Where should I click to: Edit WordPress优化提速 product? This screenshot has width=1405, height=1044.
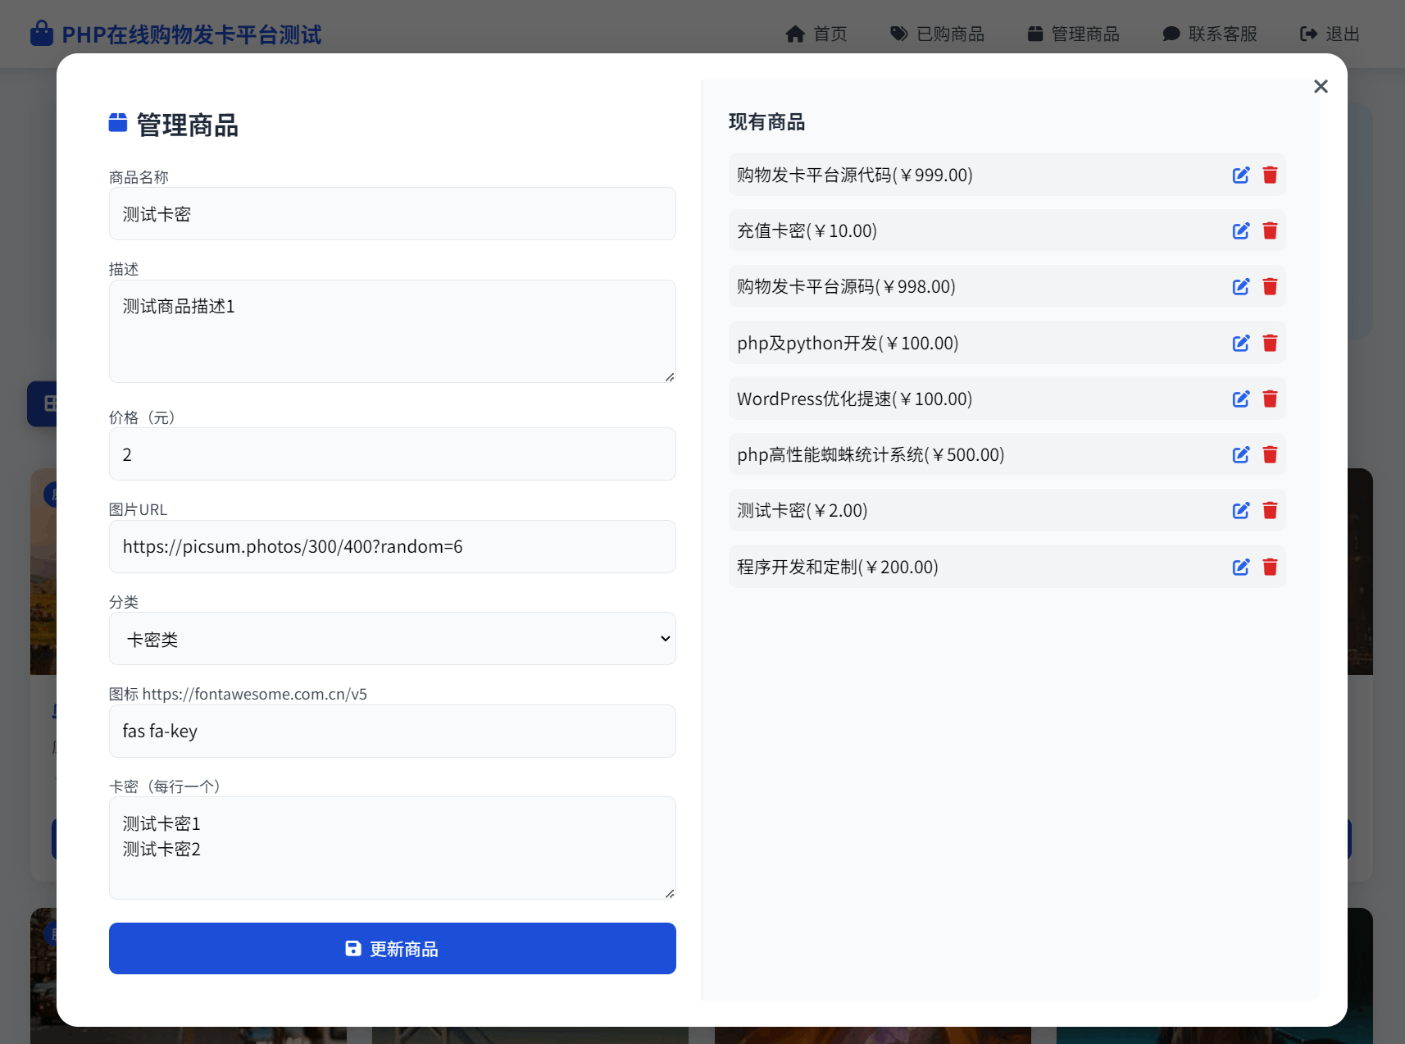tap(1241, 399)
